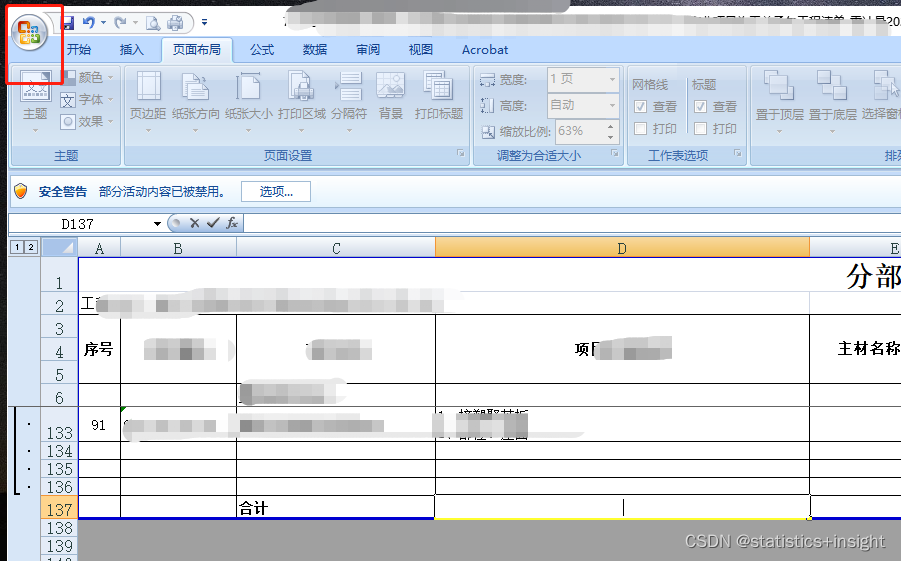Select column A header
Image resolution: width=901 pixels, height=561 pixels.
pyautogui.click(x=99, y=248)
